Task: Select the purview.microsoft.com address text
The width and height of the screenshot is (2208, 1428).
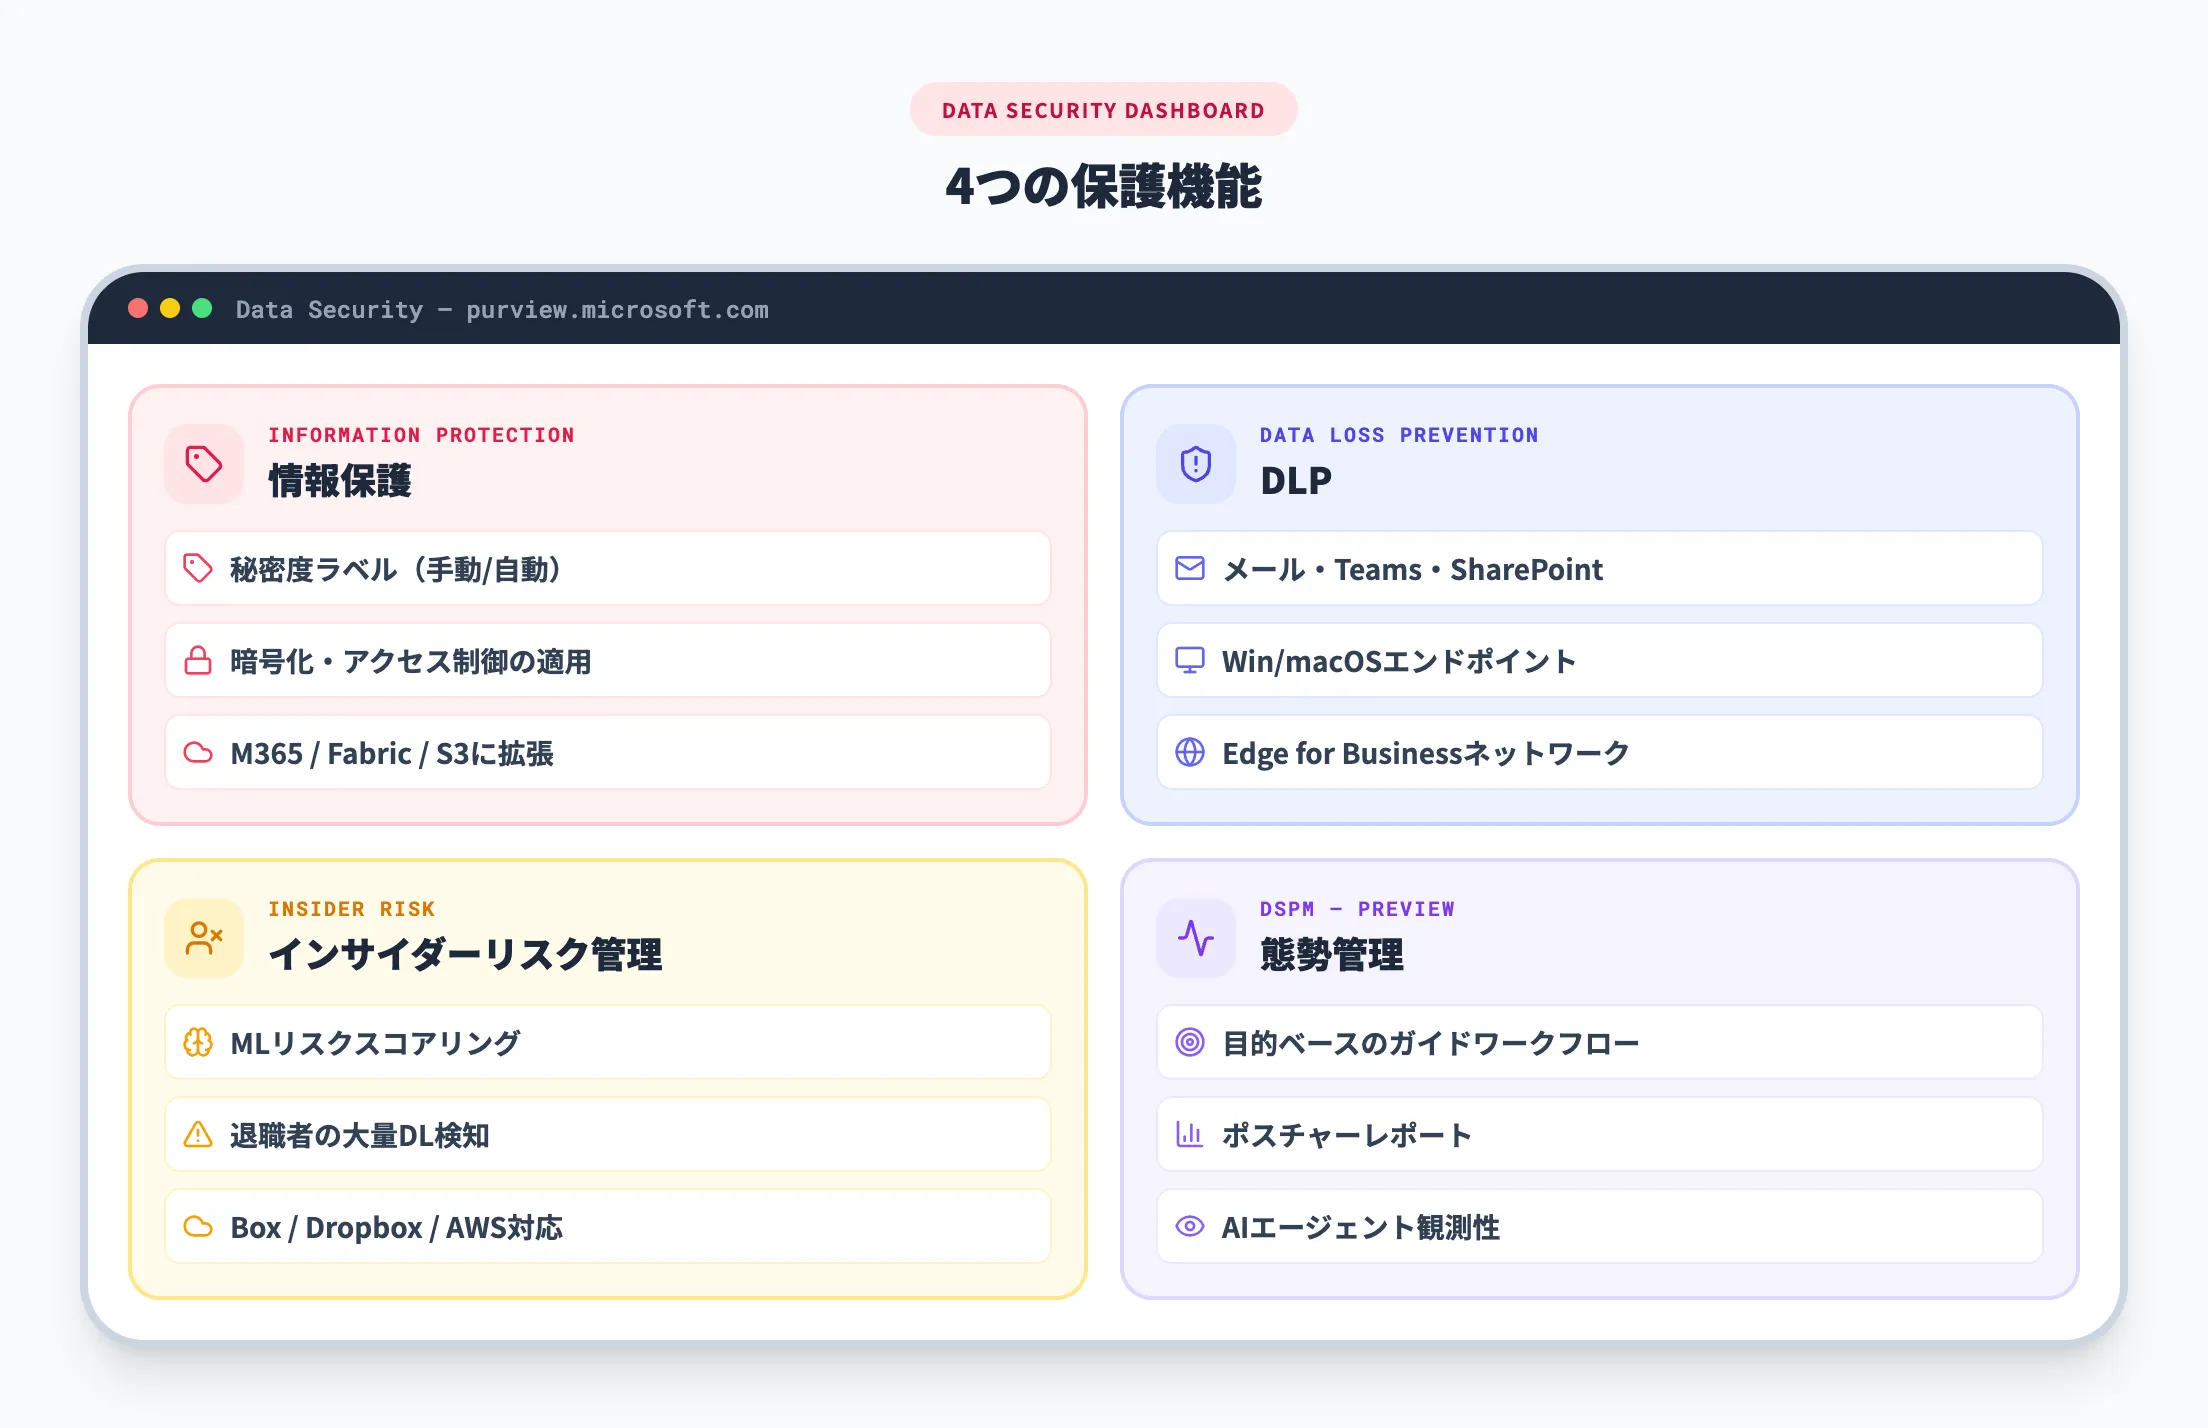Action: click(618, 310)
